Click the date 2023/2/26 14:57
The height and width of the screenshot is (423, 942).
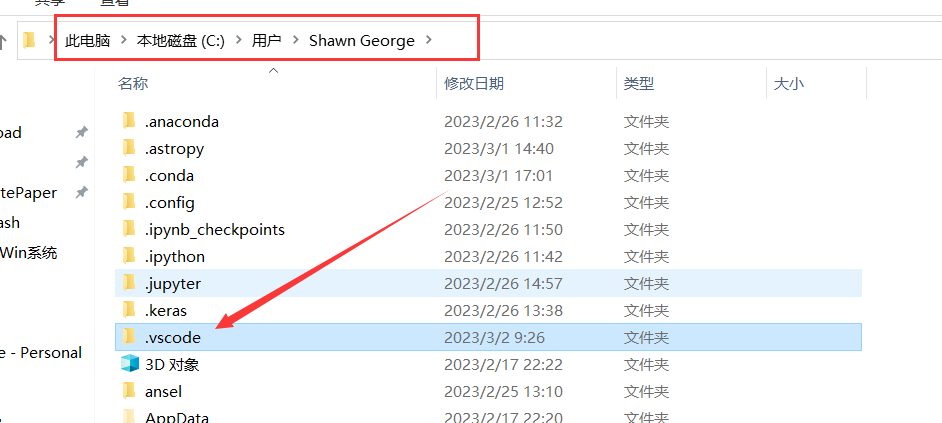(x=503, y=284)
